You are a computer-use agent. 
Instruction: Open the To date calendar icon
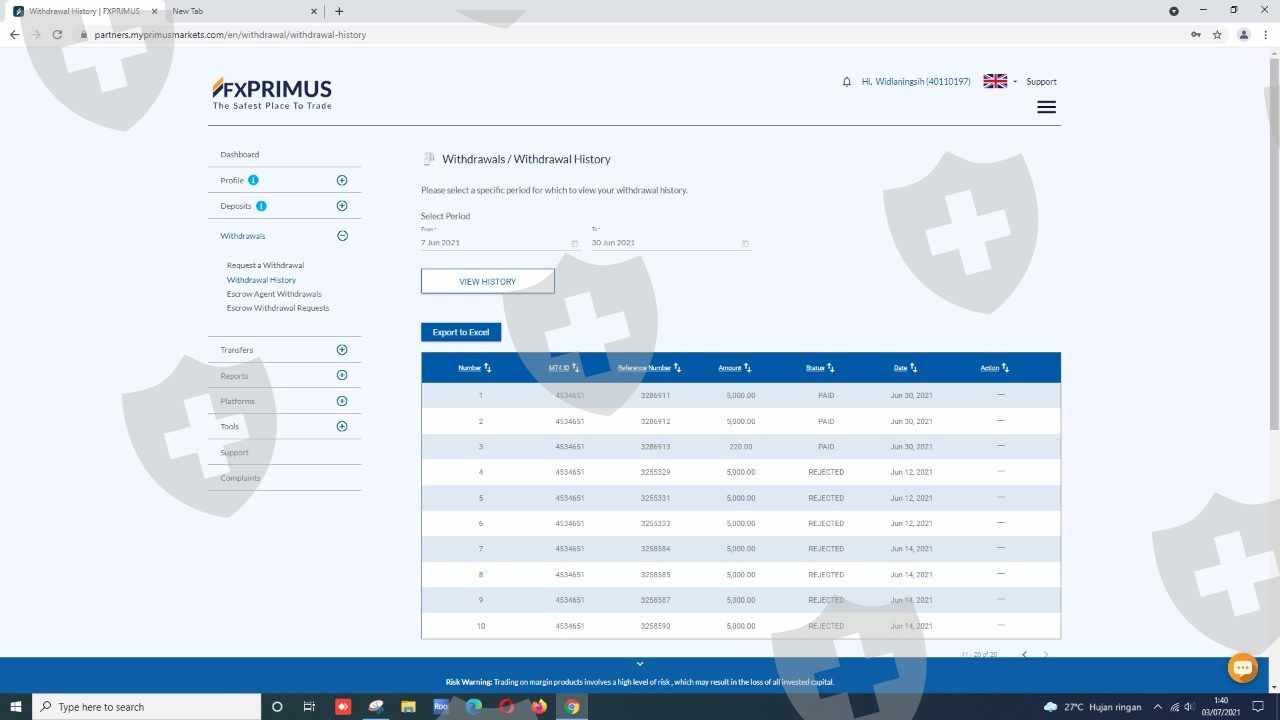coord(745,243)
